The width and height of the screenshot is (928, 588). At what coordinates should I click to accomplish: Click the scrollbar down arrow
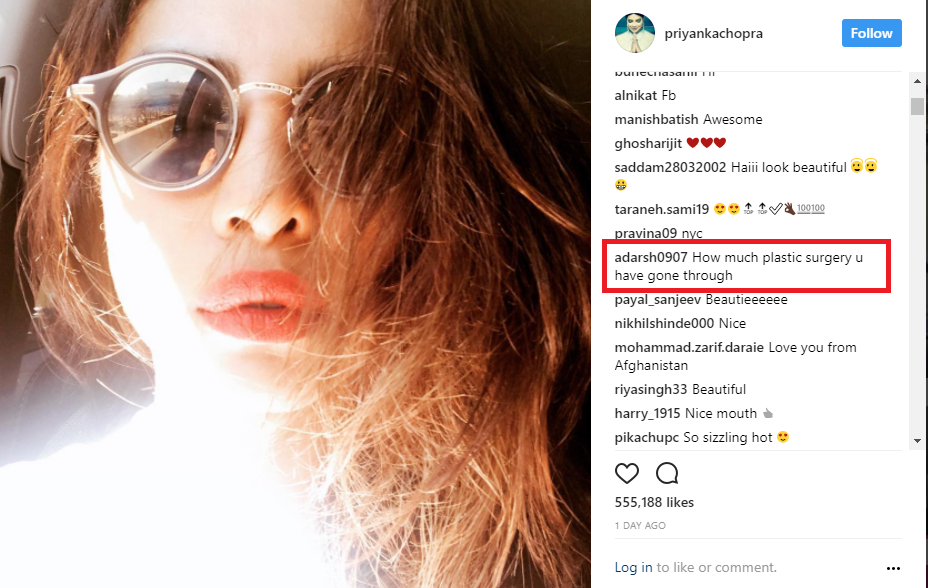pyautogui.click(x=917, y=441)
